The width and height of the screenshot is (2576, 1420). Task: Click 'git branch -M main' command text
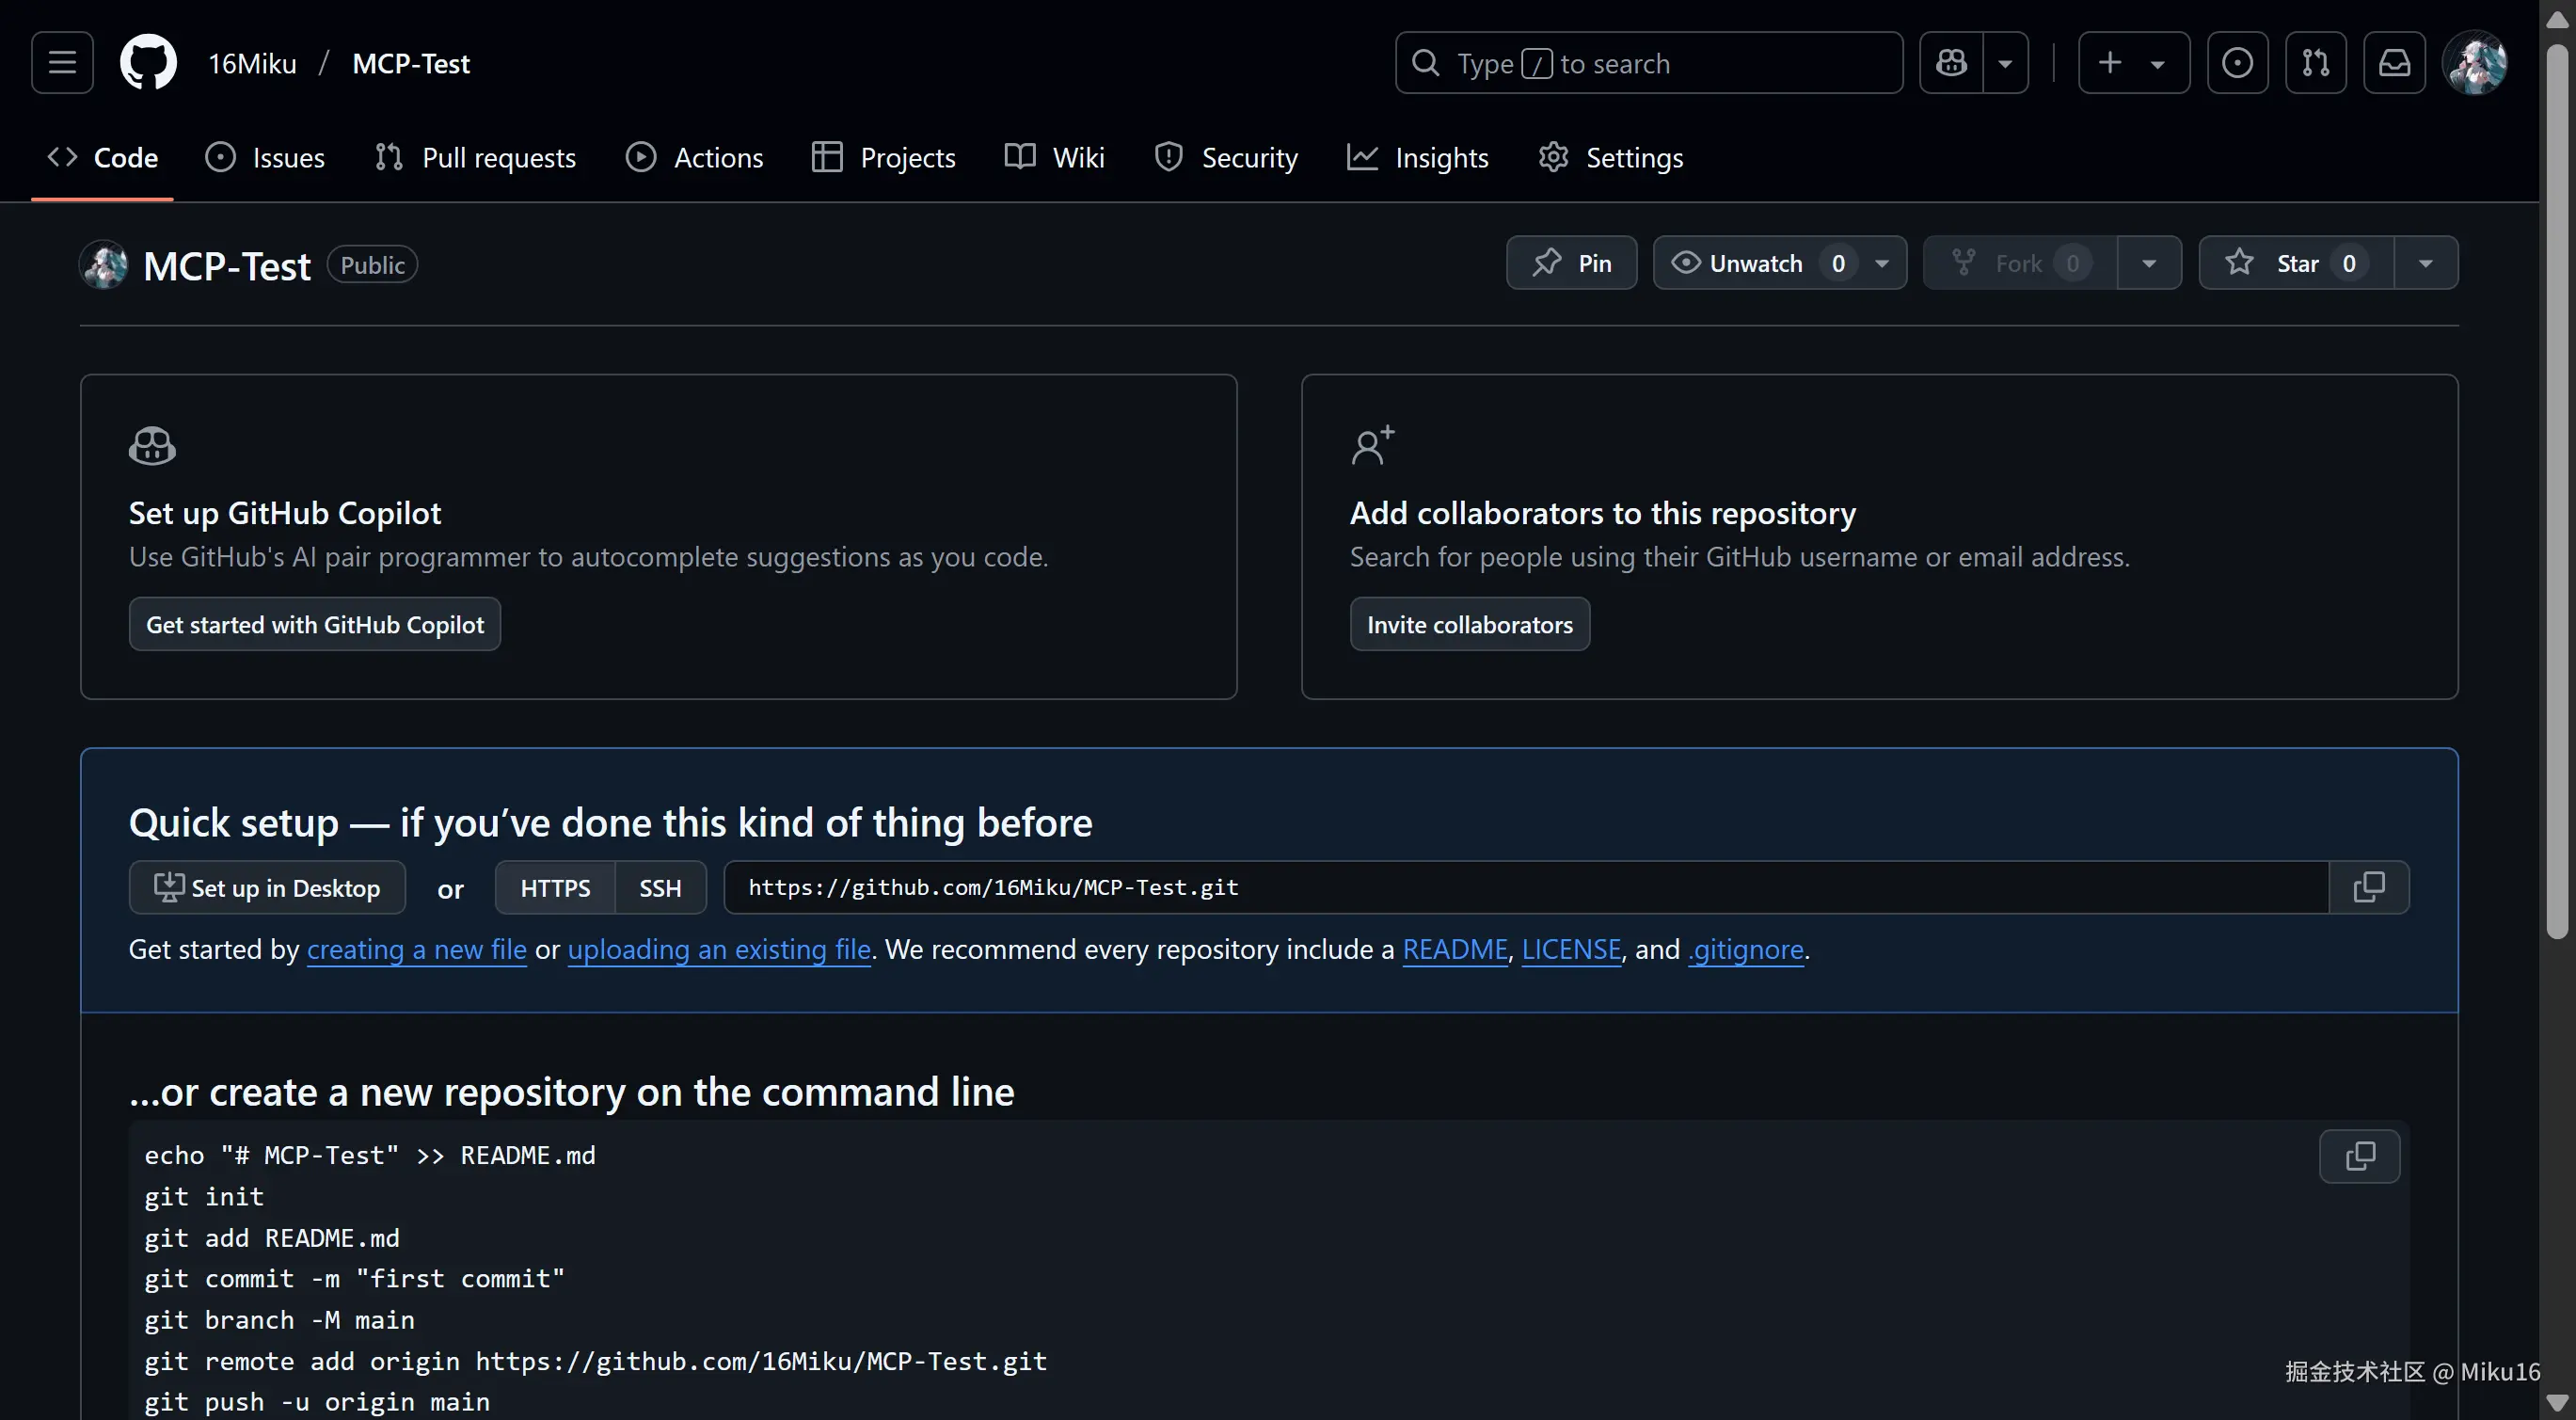[x=279, y=1320]
